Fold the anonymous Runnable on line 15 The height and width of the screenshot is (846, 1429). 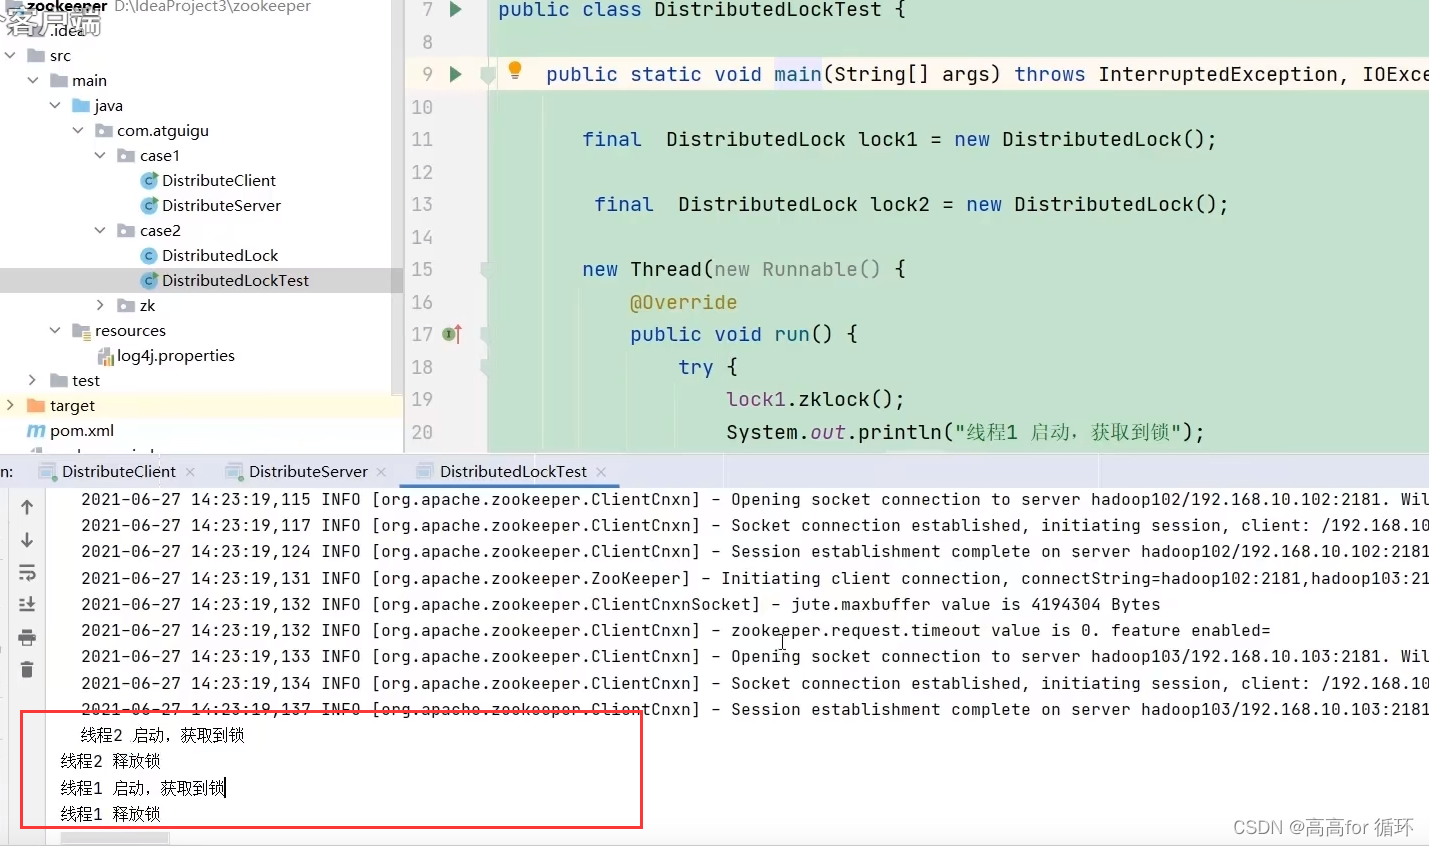coord(486,269)
